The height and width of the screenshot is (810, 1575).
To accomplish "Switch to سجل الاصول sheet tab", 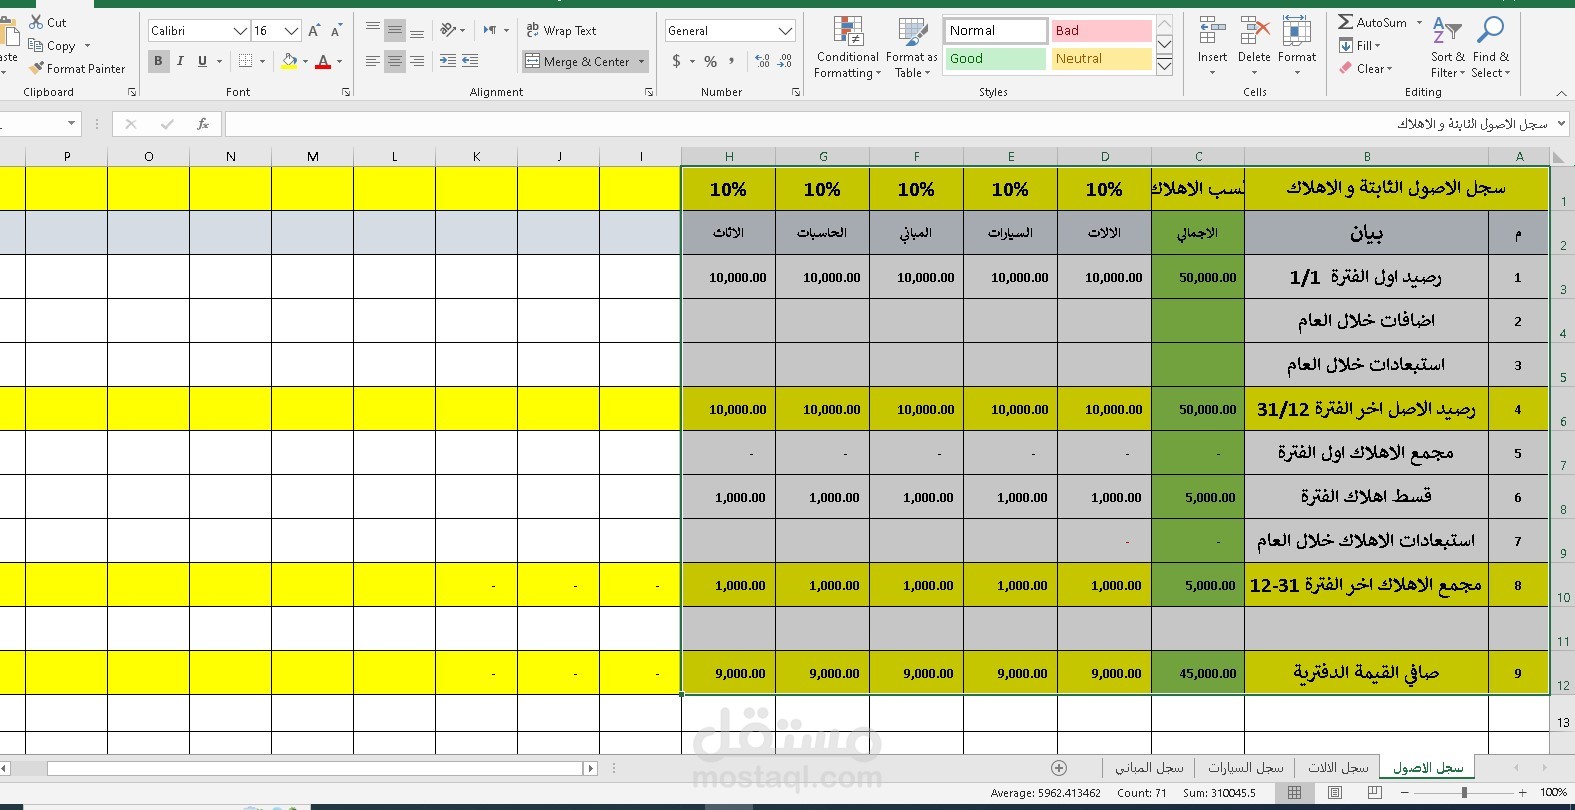I will (x=1428, y=767).
